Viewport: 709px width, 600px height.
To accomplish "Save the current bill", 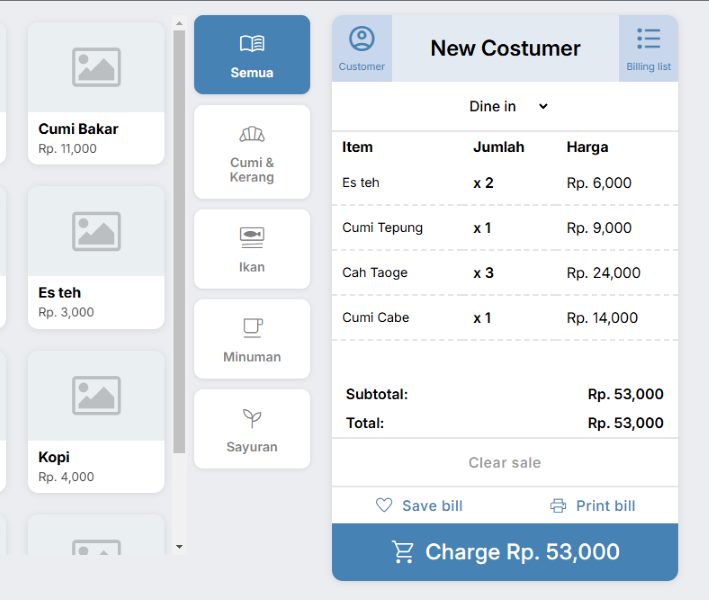I will 419,506.
